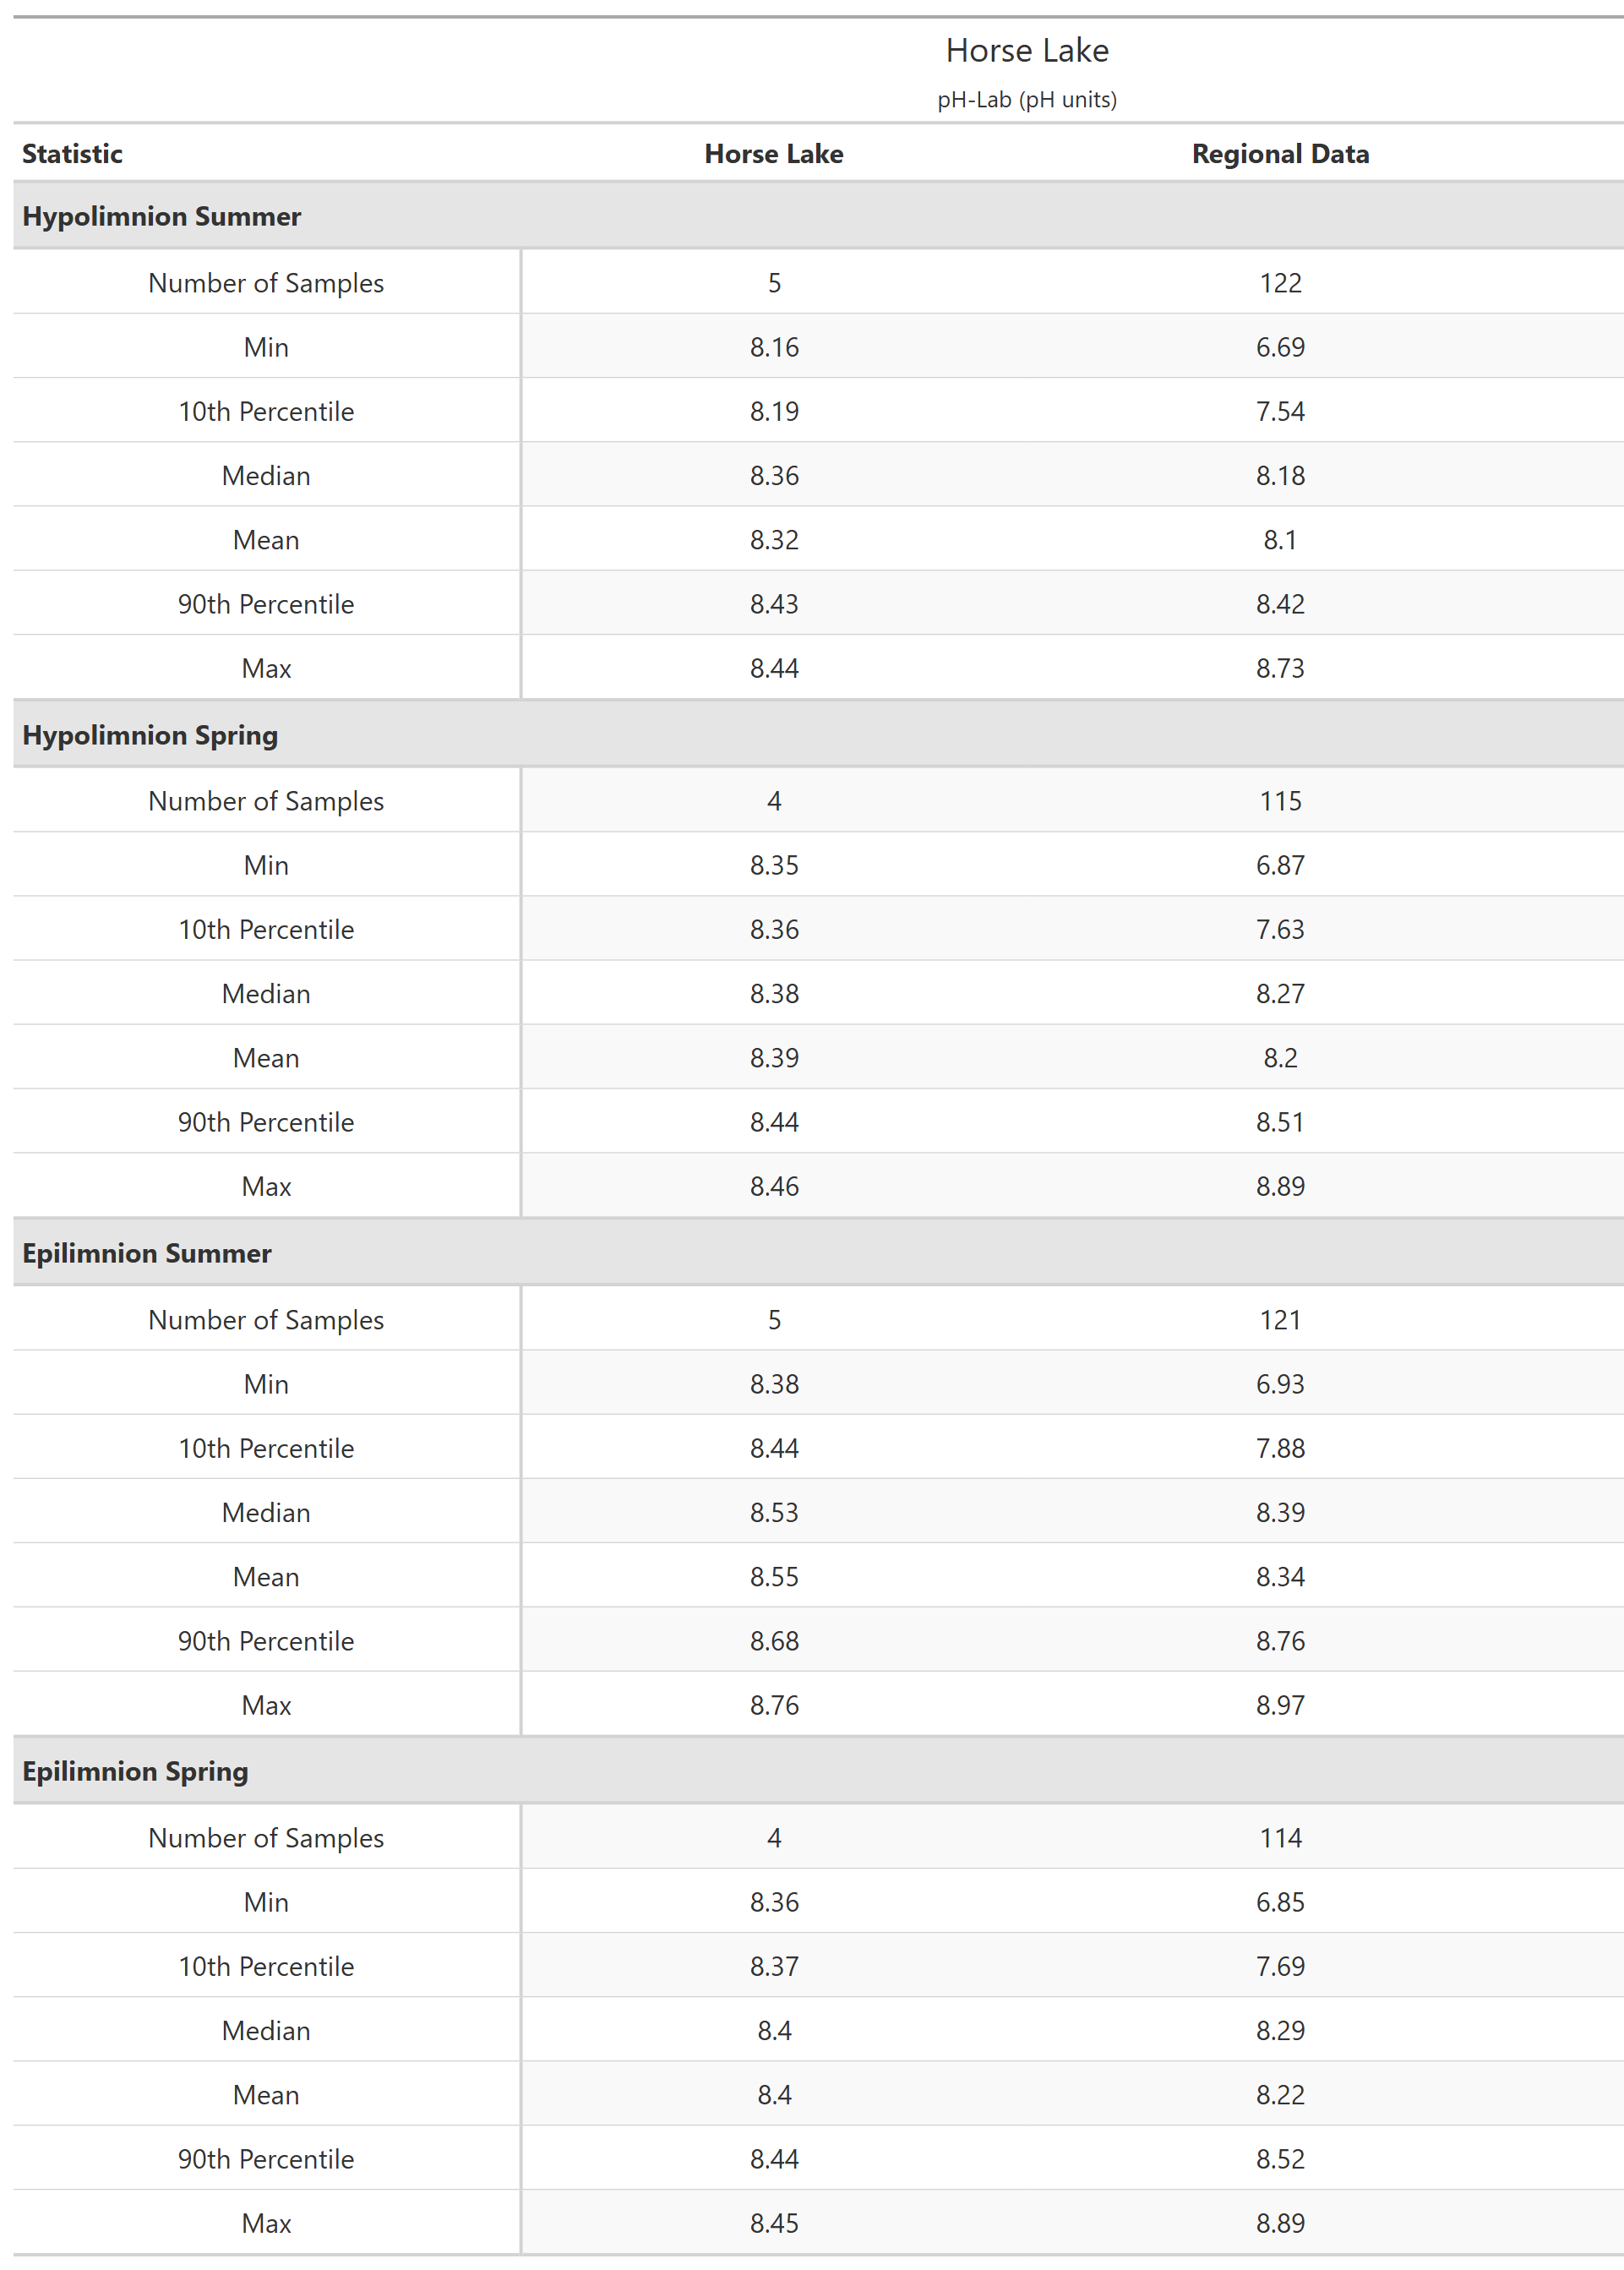The image size is (1624, 2270).
Task: Select the Epilimnion Summer group row
Action: [x=147, y=1253]
